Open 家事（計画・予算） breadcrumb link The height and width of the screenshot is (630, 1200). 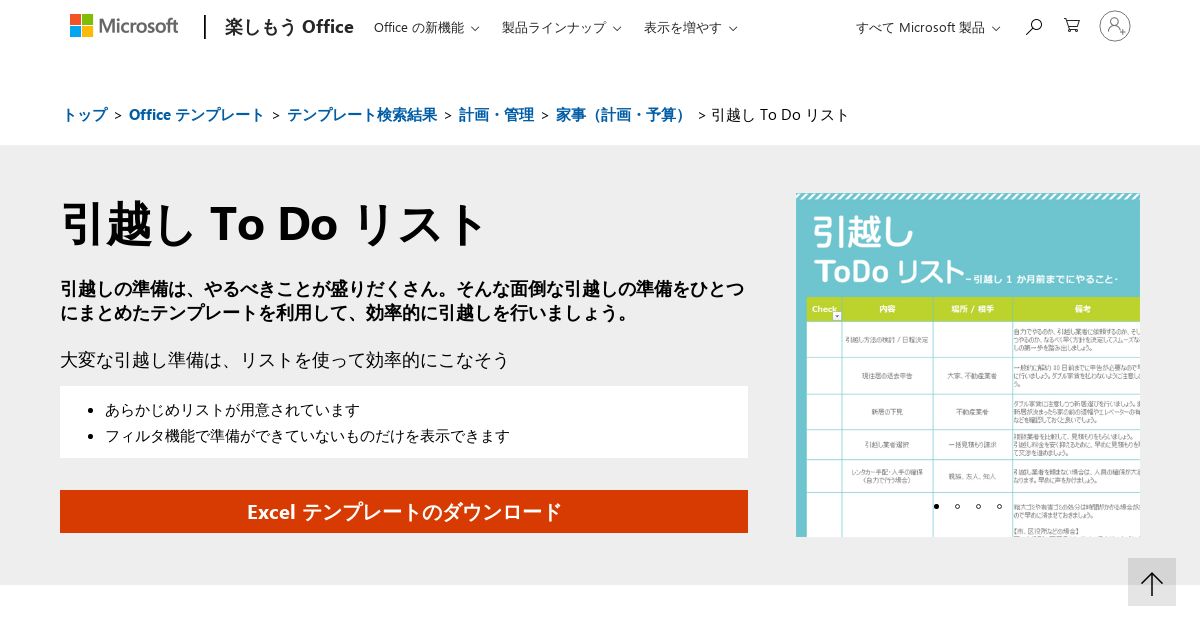[623, 114]
